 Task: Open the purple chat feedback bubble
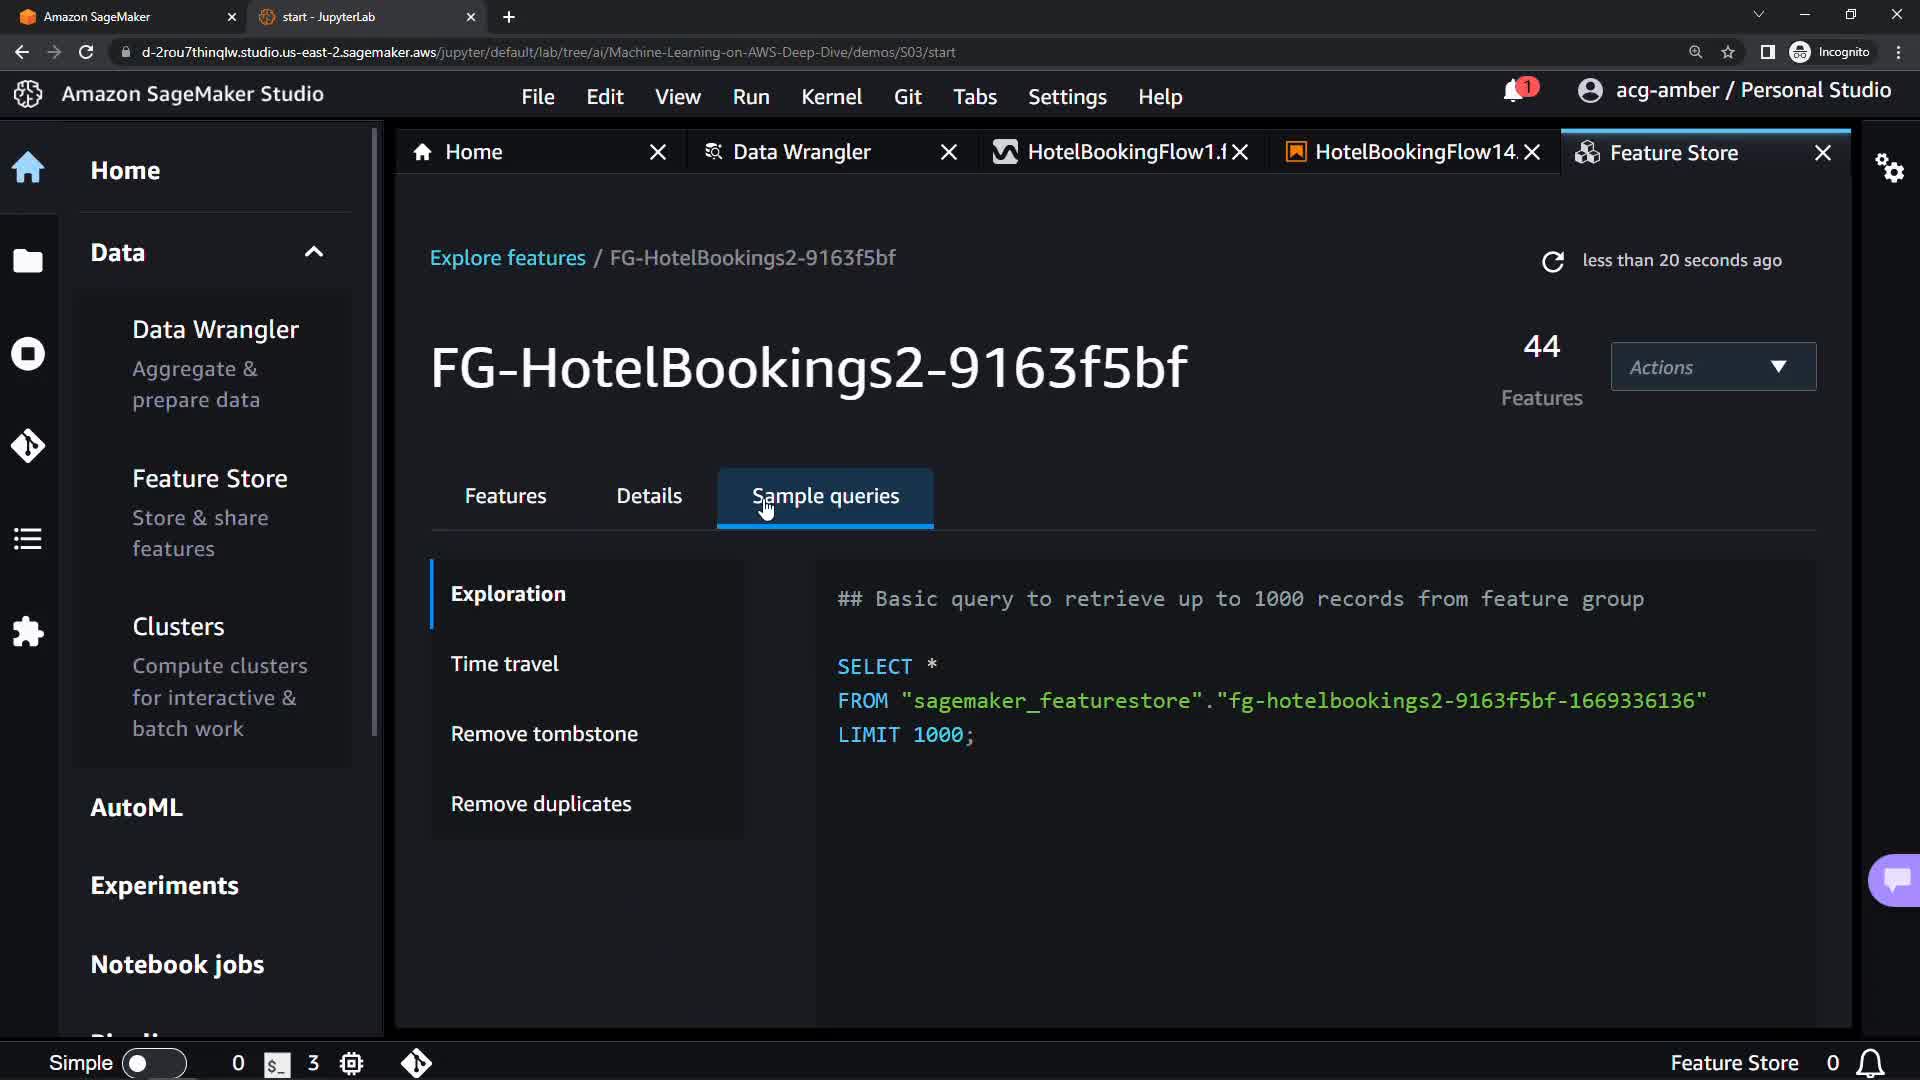pos(1896,880)
